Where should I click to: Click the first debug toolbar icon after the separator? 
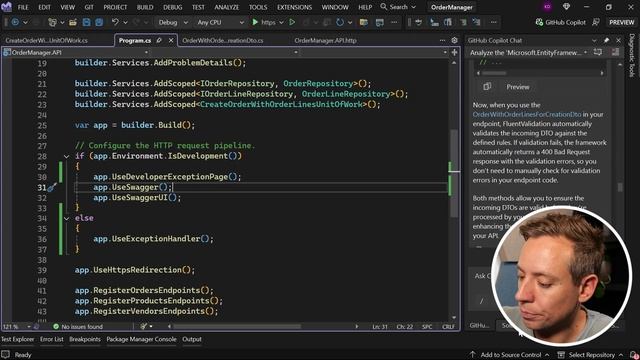coord(418,22)
